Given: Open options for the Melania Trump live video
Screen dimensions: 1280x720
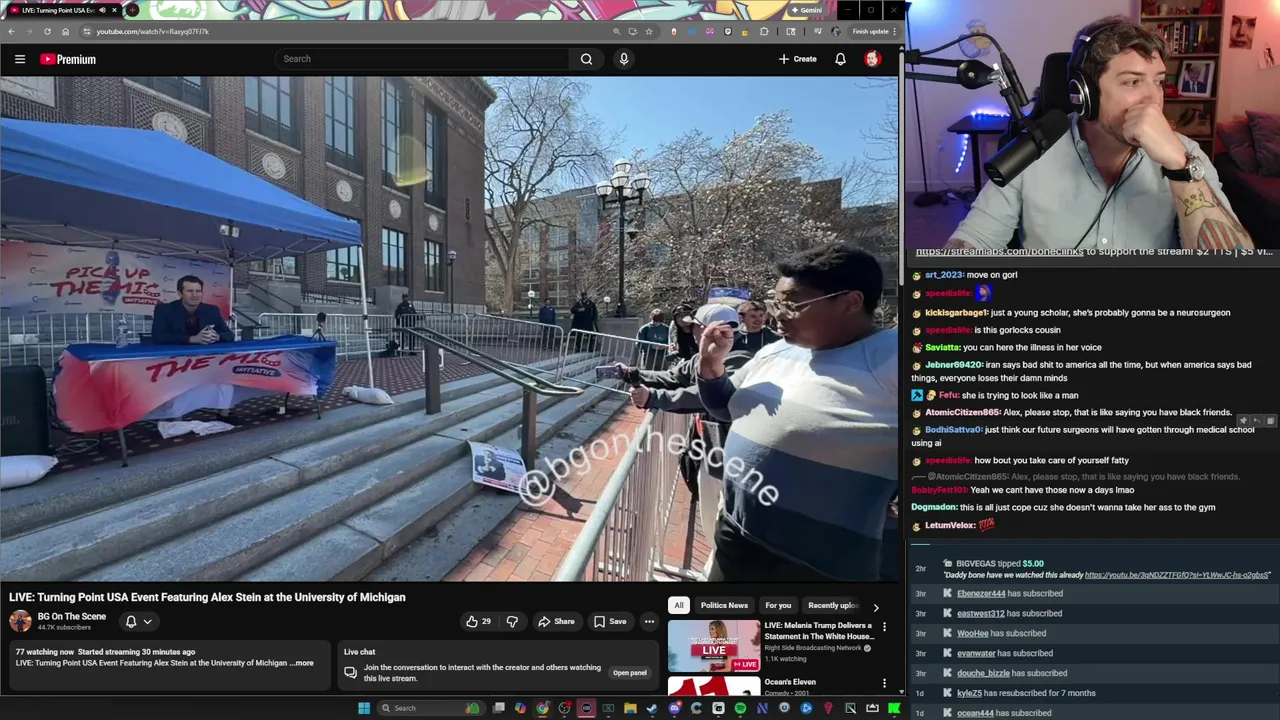Looking at the screenshot, I should click(x=884, y=627).
